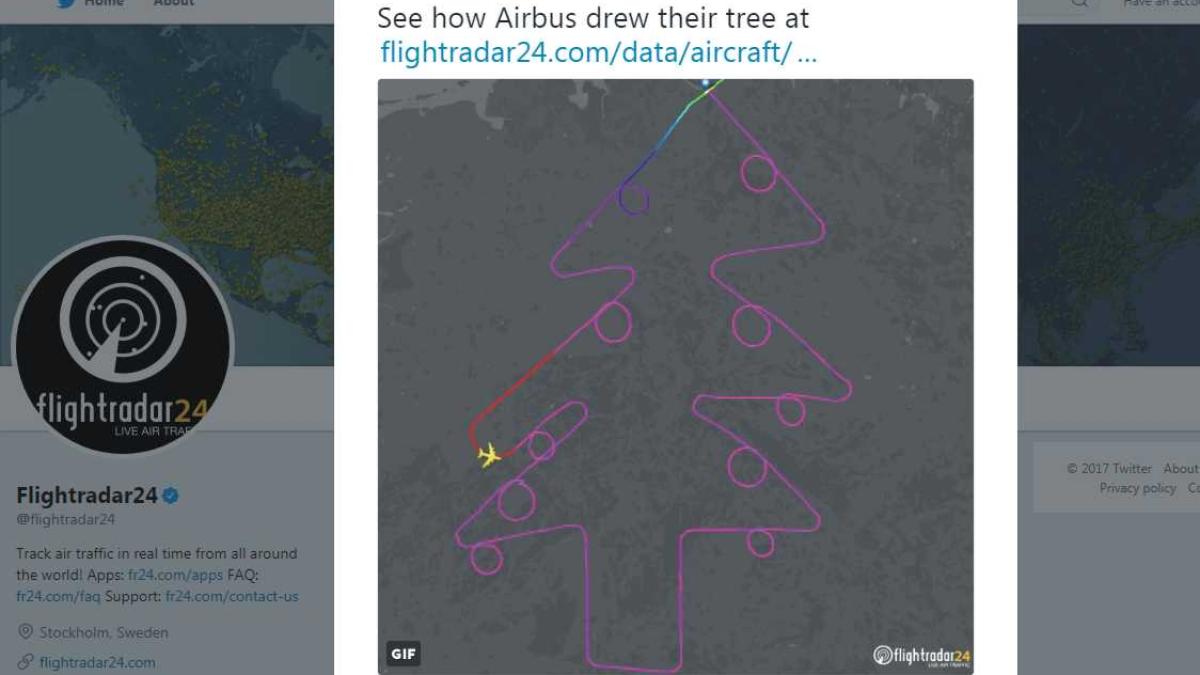The image size is (1200, 675).
Task: Open the Privacy policy link
Action: 1137,488
